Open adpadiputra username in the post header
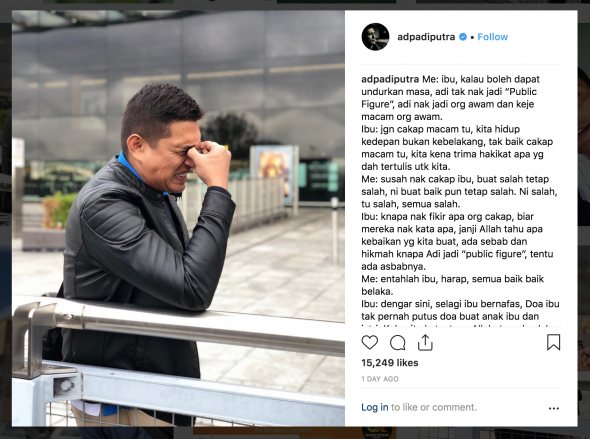This screenshot has width=590, height=439. pyautogui.click(x=426, y=37)
